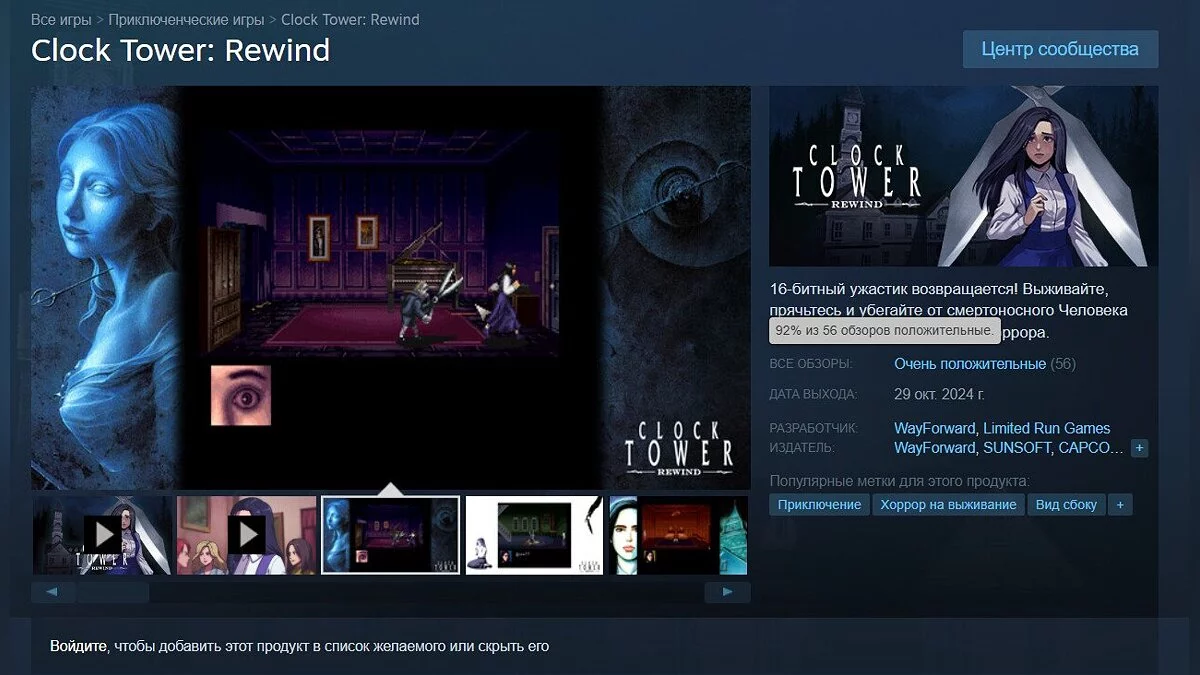Select the white-background screenshot thumbnail

pos(534,535)
